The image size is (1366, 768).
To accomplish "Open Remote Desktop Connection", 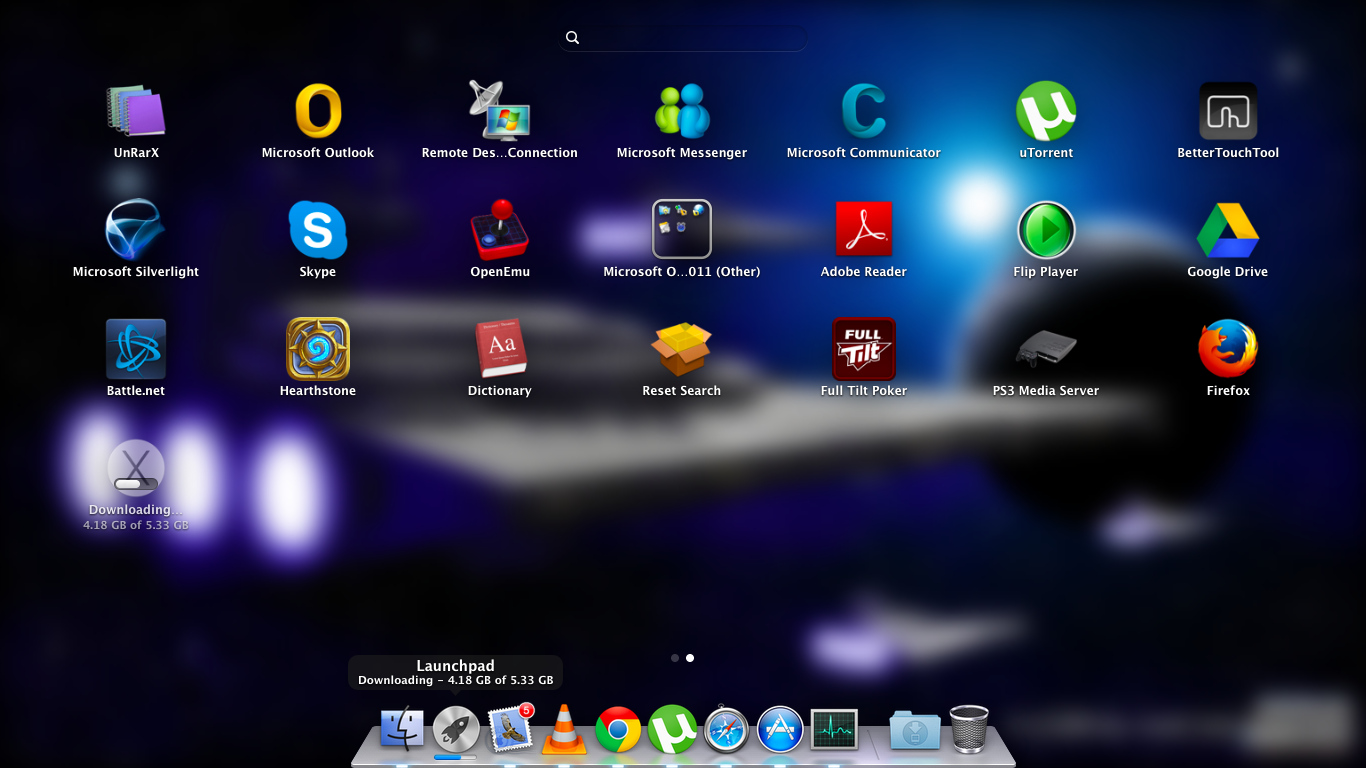I will 499,111.
